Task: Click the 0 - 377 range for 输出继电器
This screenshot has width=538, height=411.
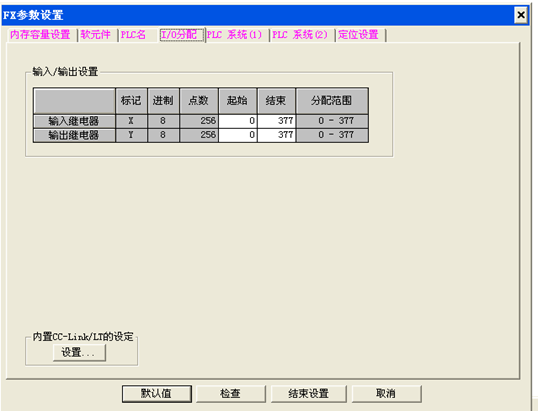Action: pyautogui.click(x=332, y=135)
